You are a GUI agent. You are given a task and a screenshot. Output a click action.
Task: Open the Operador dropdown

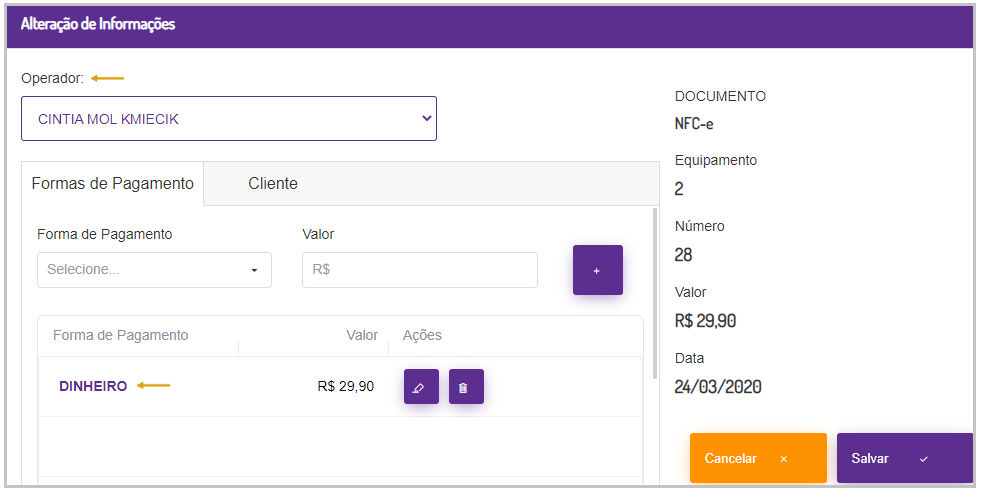click(228, 119)
